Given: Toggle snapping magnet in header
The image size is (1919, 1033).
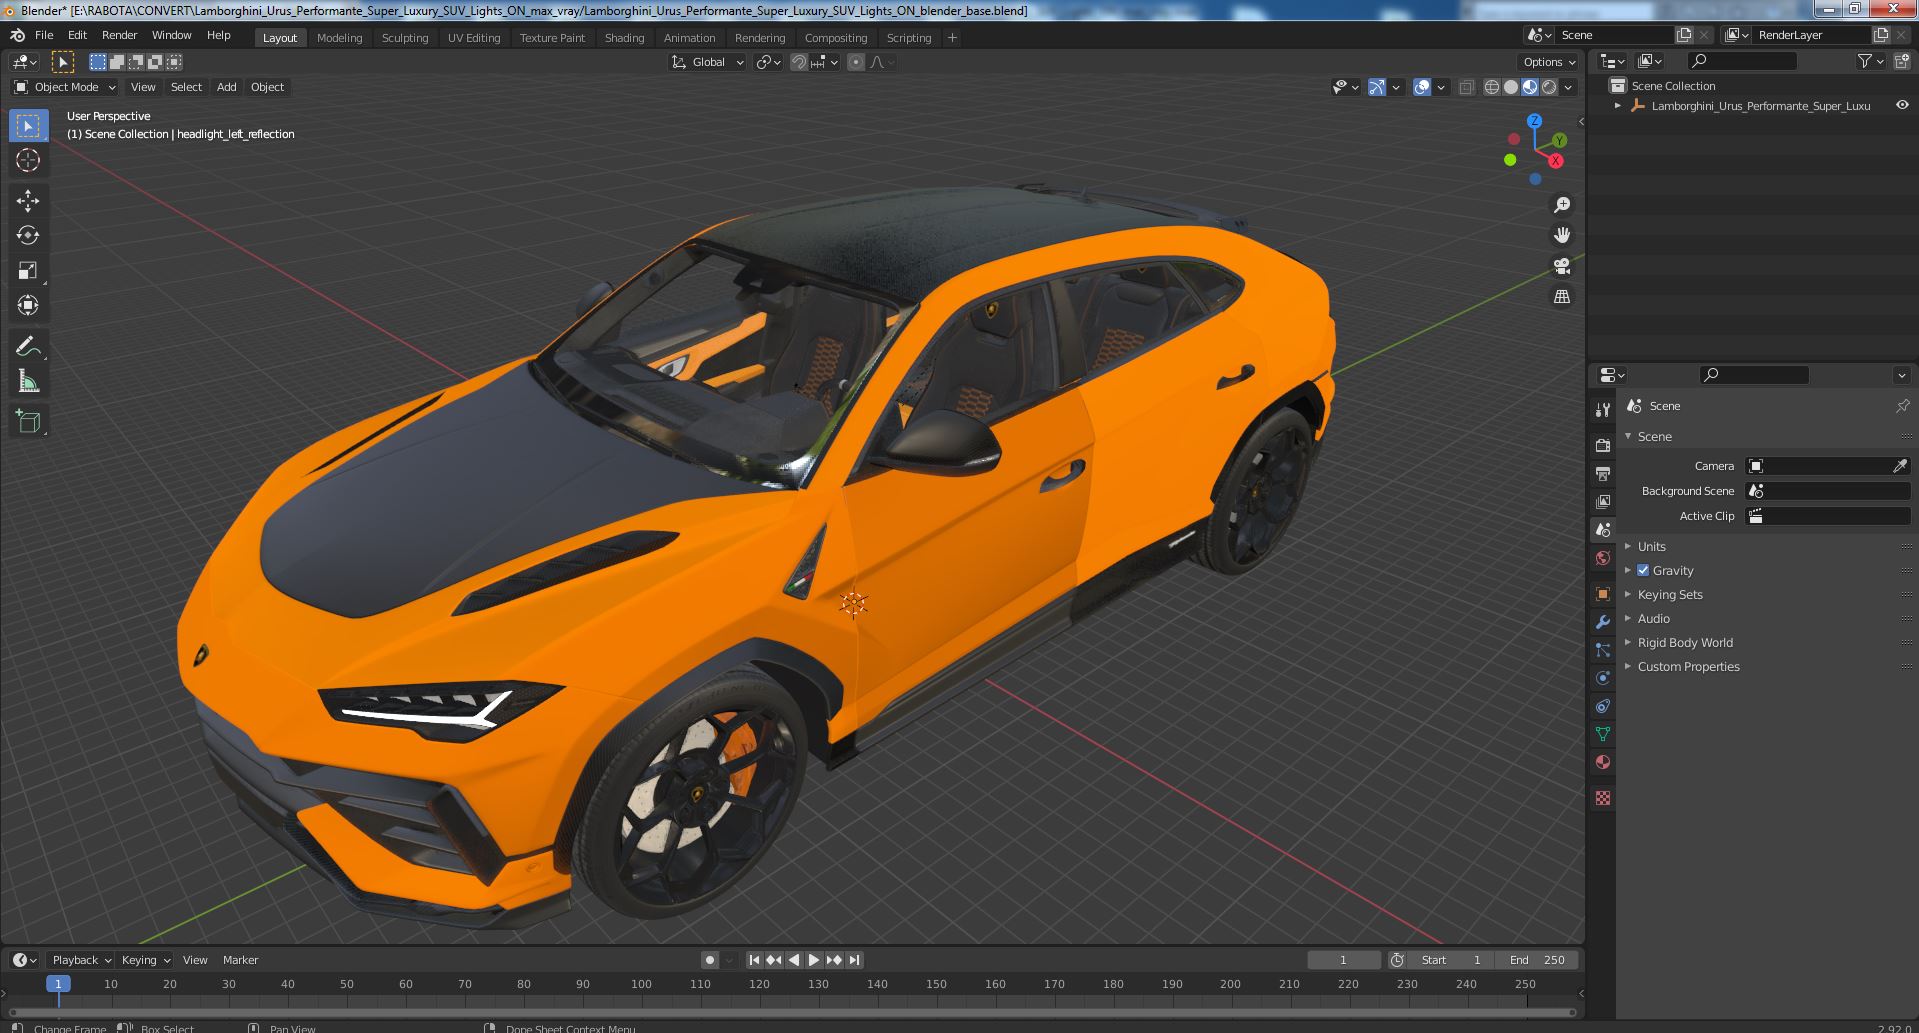Looking at the screenshot, I should coord(799,62).
